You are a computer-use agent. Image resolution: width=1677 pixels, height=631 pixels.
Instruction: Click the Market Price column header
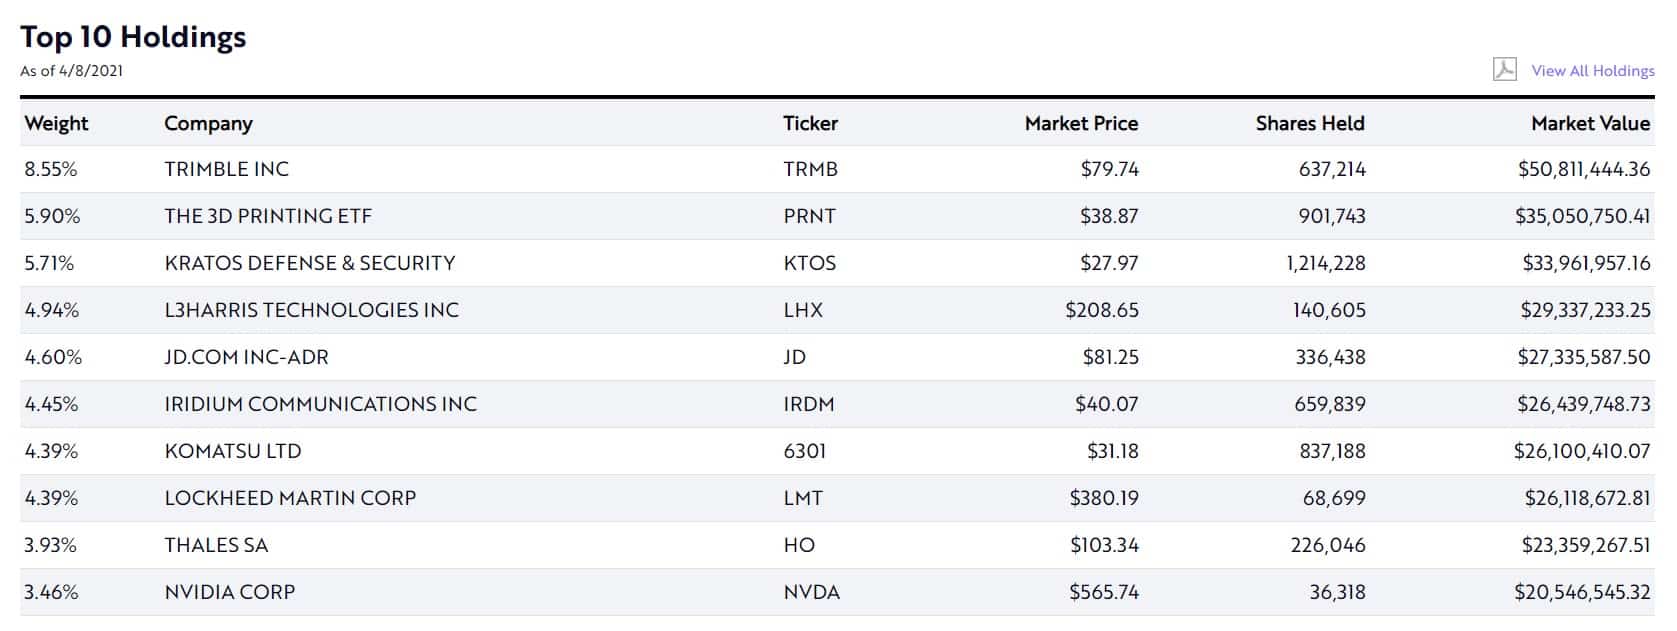click(x=1081, y=123)
